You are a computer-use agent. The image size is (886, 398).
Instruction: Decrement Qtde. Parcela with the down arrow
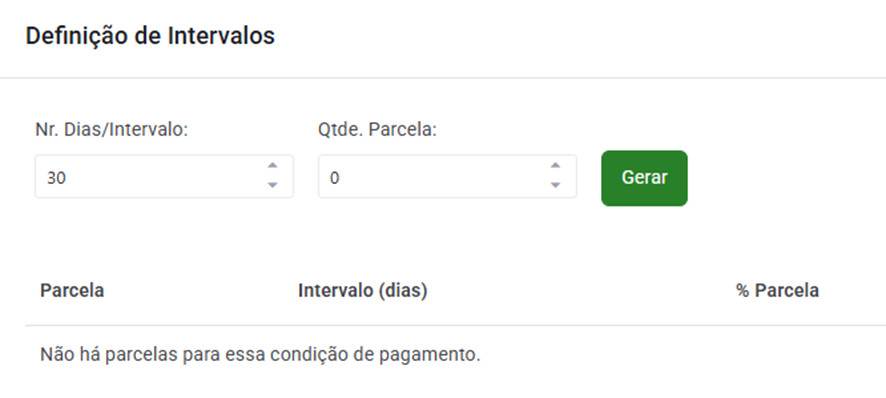[x=555, y=185]
